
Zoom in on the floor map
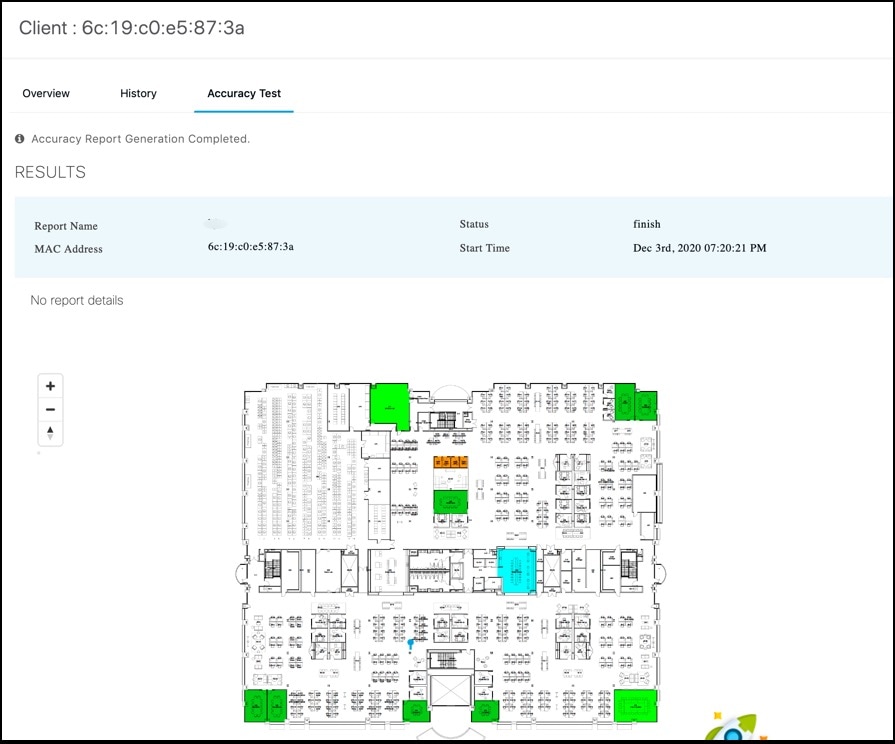(x=50, y=385)
